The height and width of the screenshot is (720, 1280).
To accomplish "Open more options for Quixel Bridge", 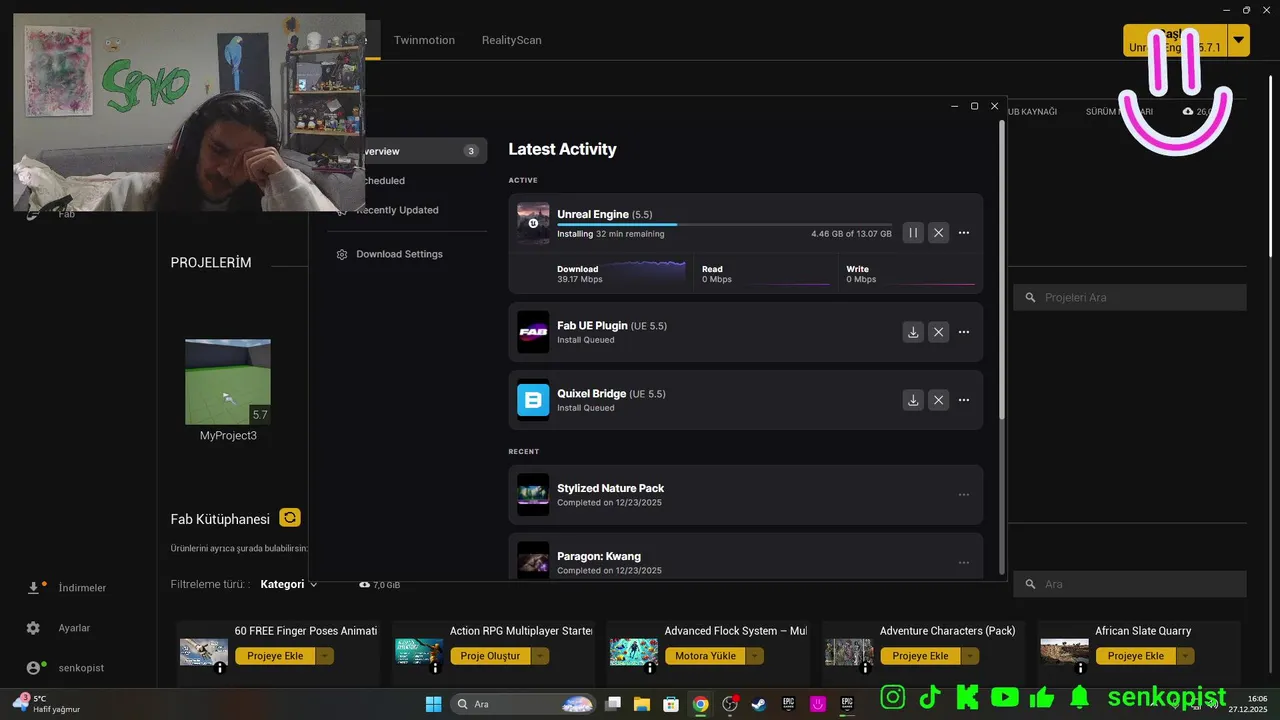I will coord(964,400).
